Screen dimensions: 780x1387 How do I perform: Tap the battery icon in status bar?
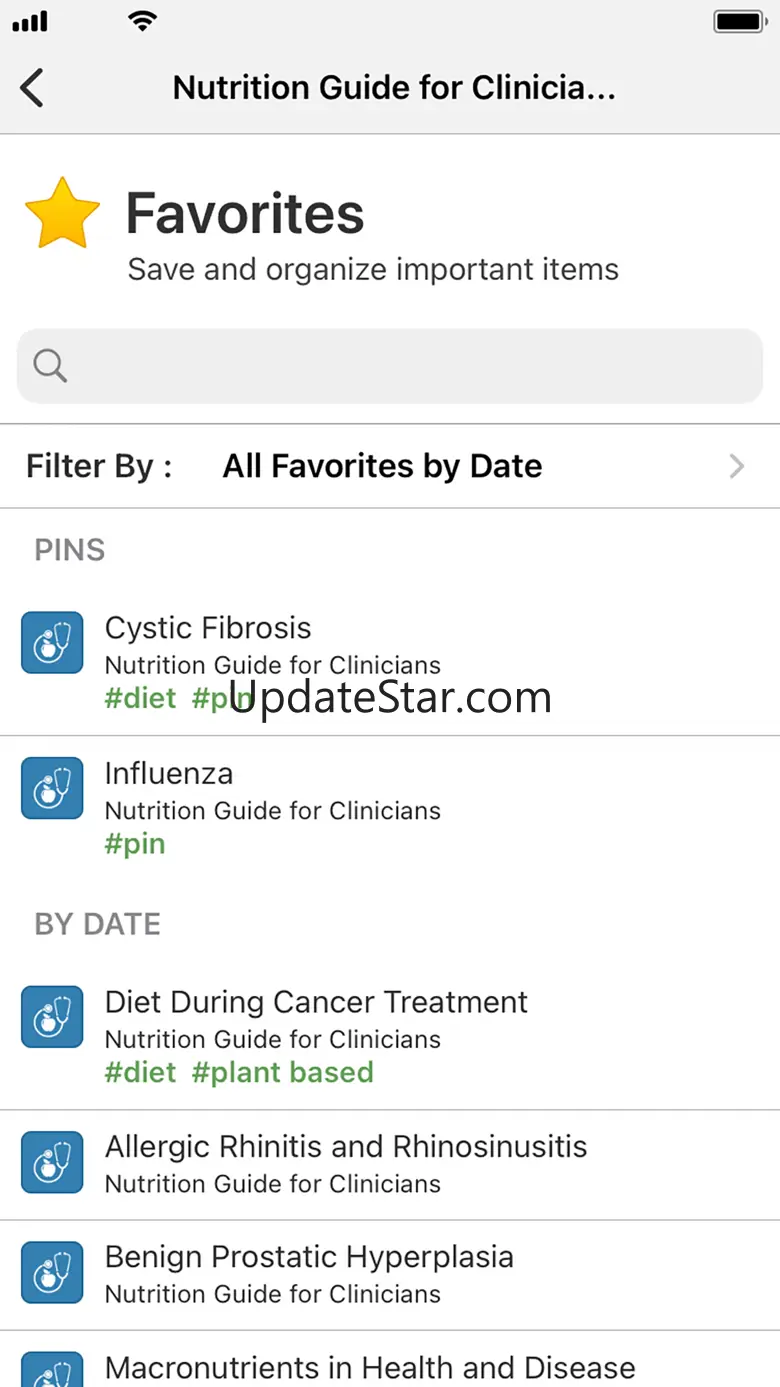738,21
